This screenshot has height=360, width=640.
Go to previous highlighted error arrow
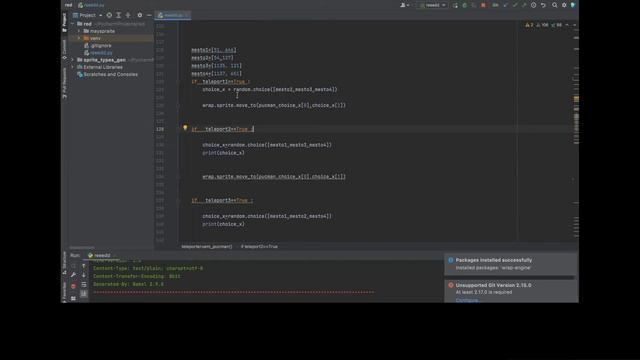(x=567, y=25)
